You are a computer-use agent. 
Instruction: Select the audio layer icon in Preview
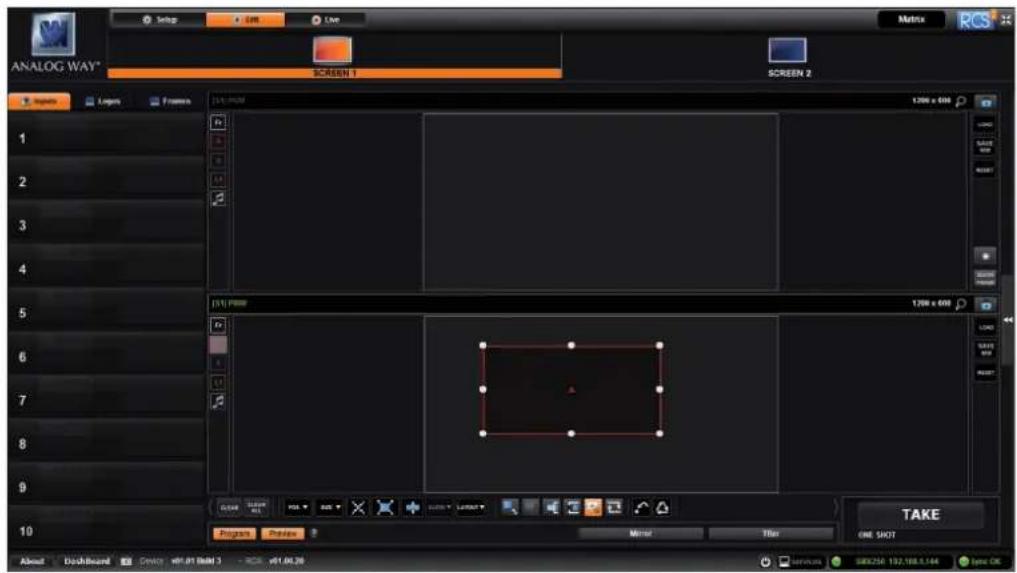tap(219, 402)
